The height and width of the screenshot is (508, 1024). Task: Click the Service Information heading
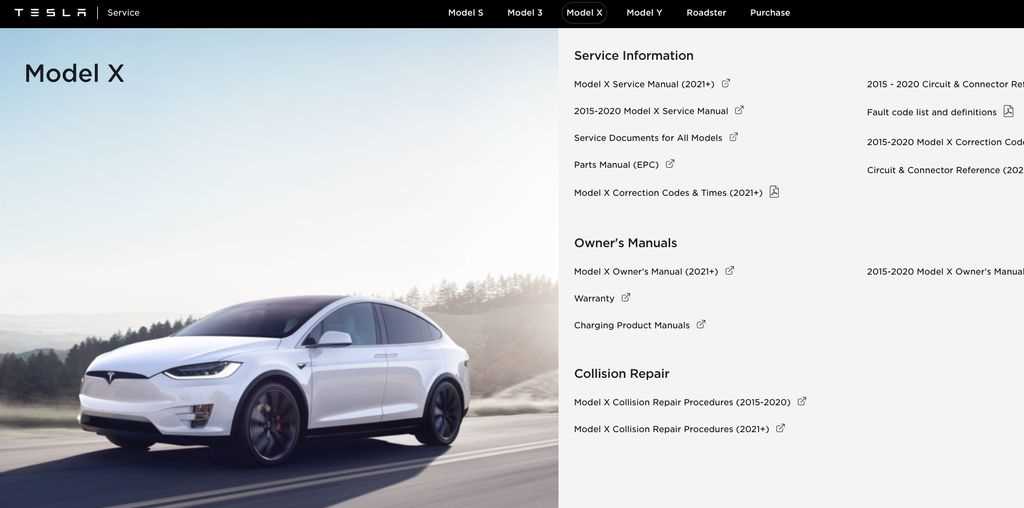(633, 56)
